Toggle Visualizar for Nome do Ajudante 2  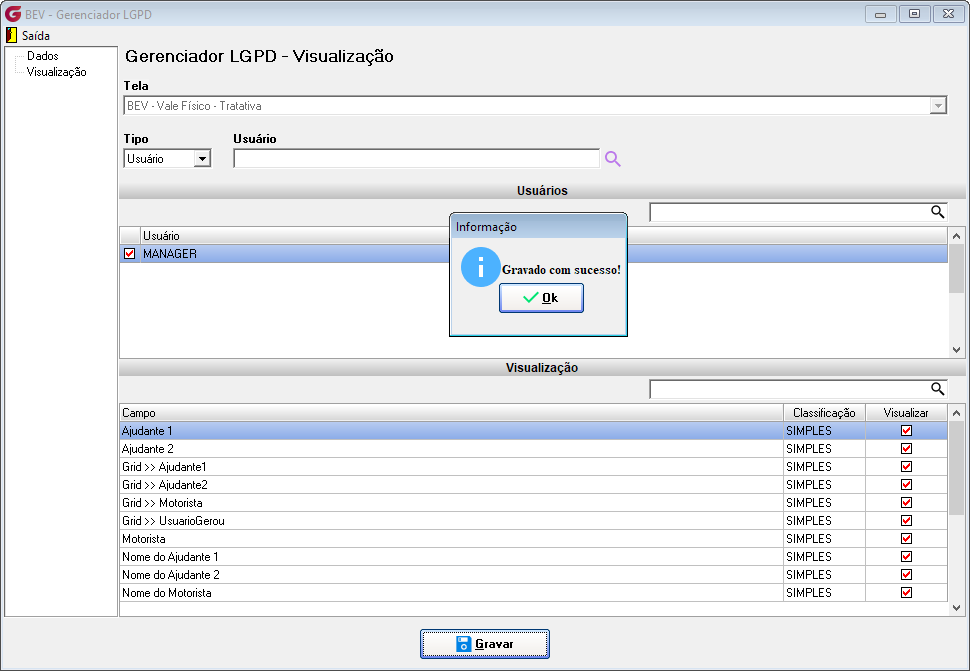click(x=906, y=575)
